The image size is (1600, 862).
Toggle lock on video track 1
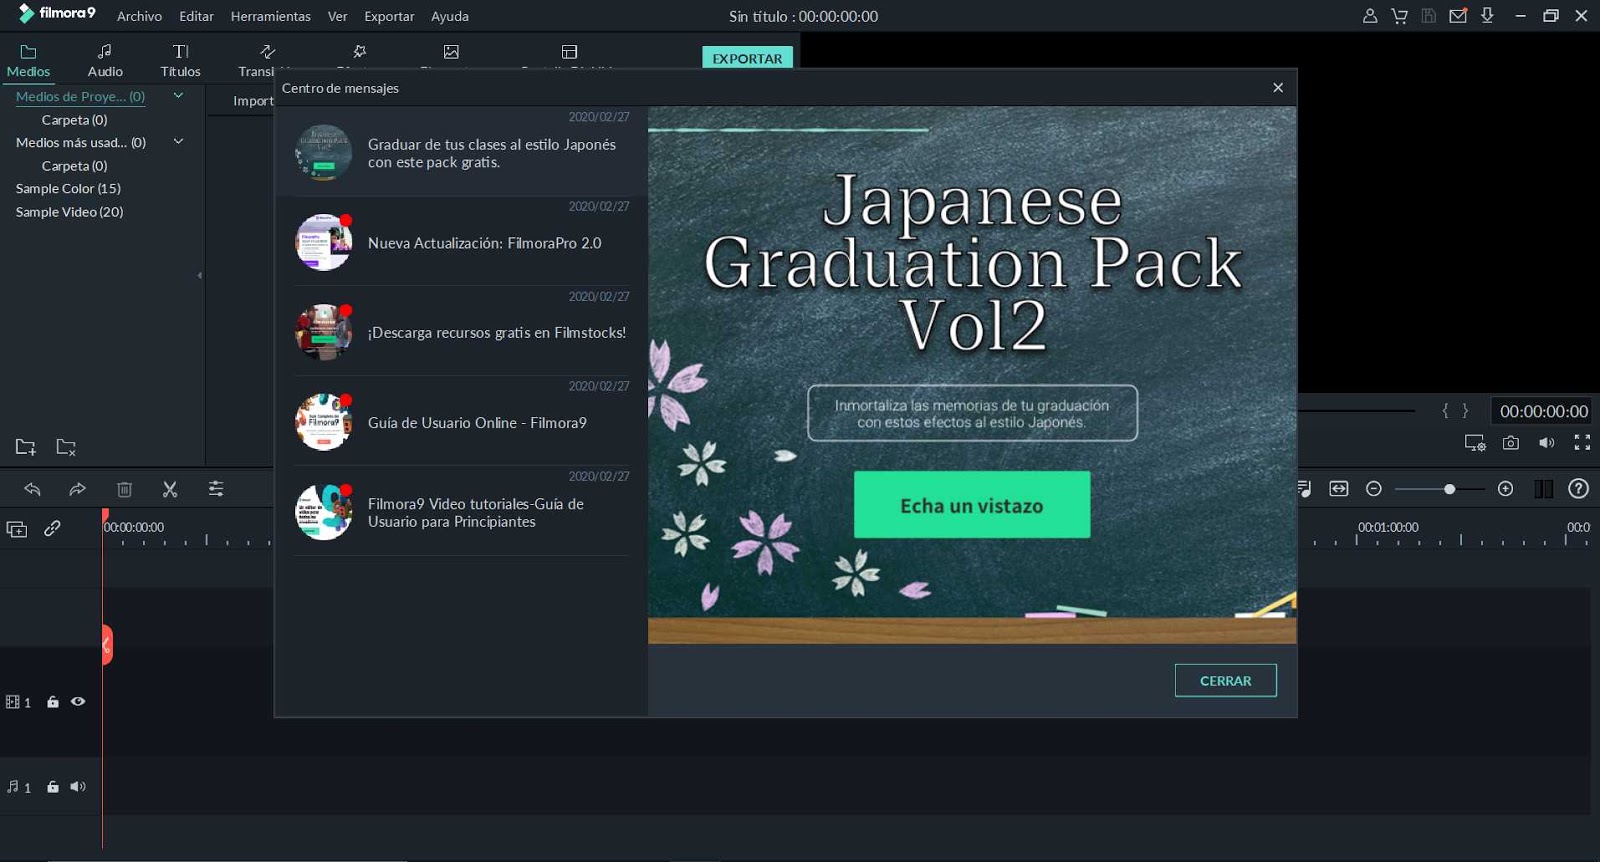pyautogui.click(x=53, y=702)
